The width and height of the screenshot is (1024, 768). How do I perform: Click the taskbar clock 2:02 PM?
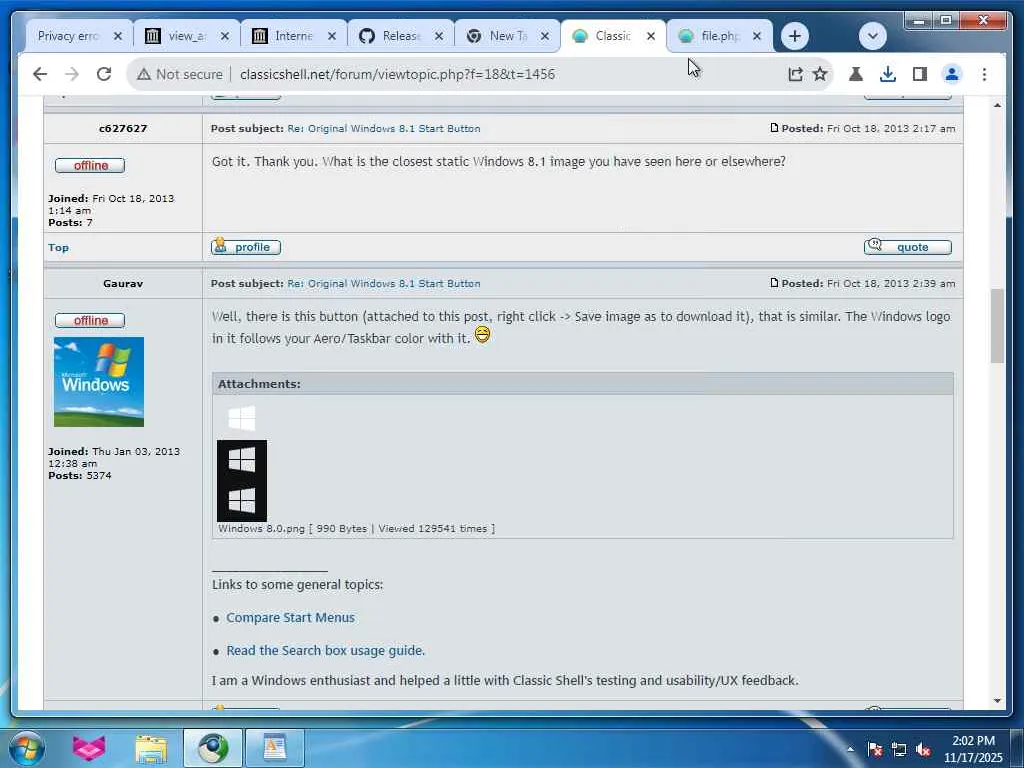pyautogui.click(x=973, y=749)
